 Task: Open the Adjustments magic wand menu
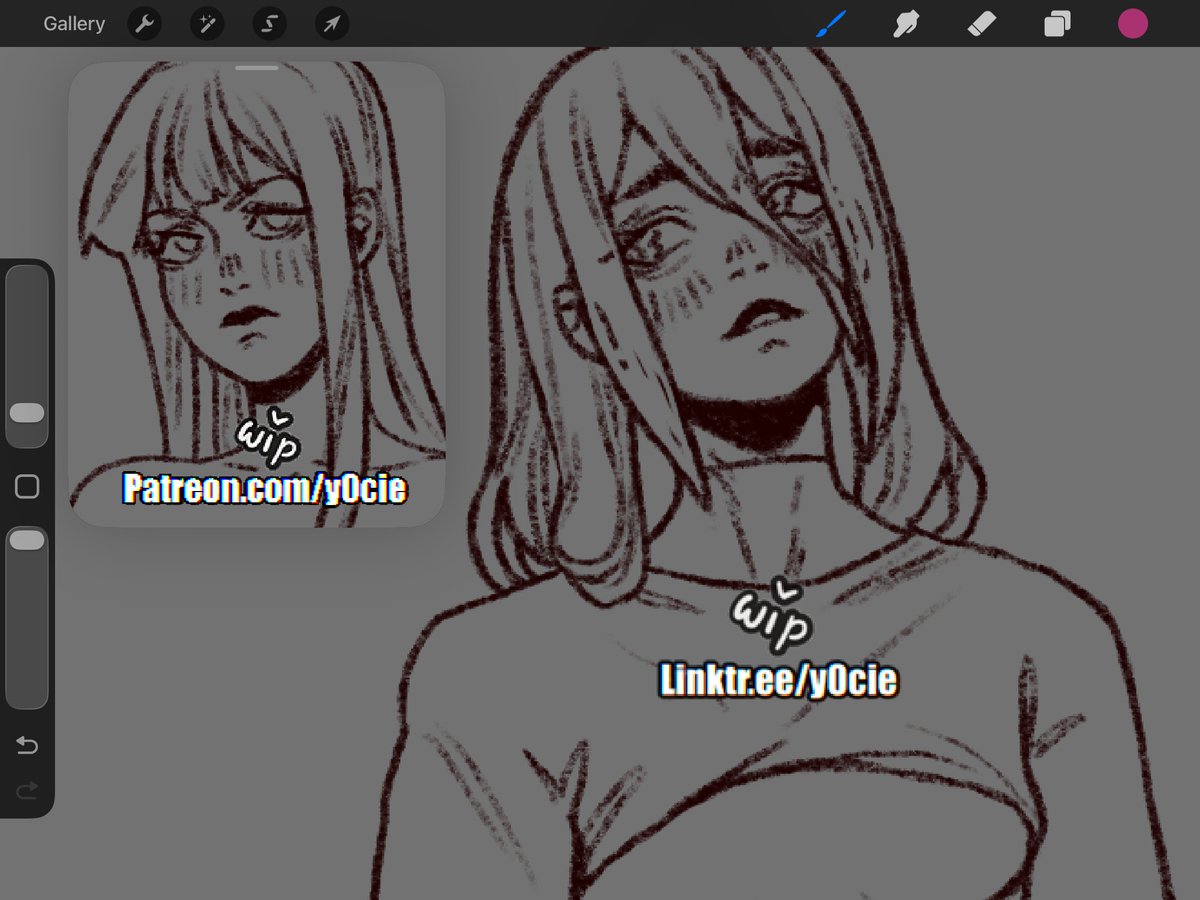point(207,24)
